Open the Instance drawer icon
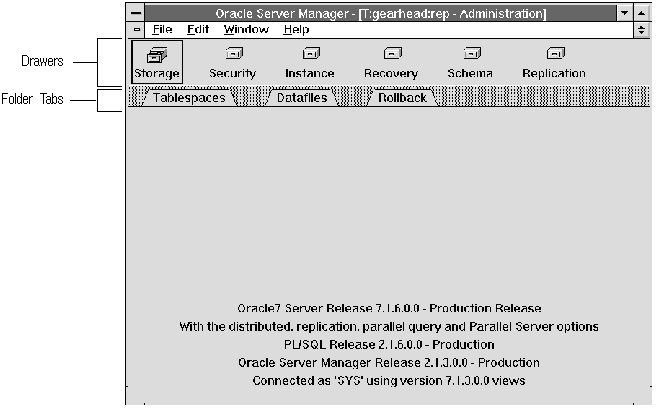This screenshot has height=409, width=656. coord(310,63)
